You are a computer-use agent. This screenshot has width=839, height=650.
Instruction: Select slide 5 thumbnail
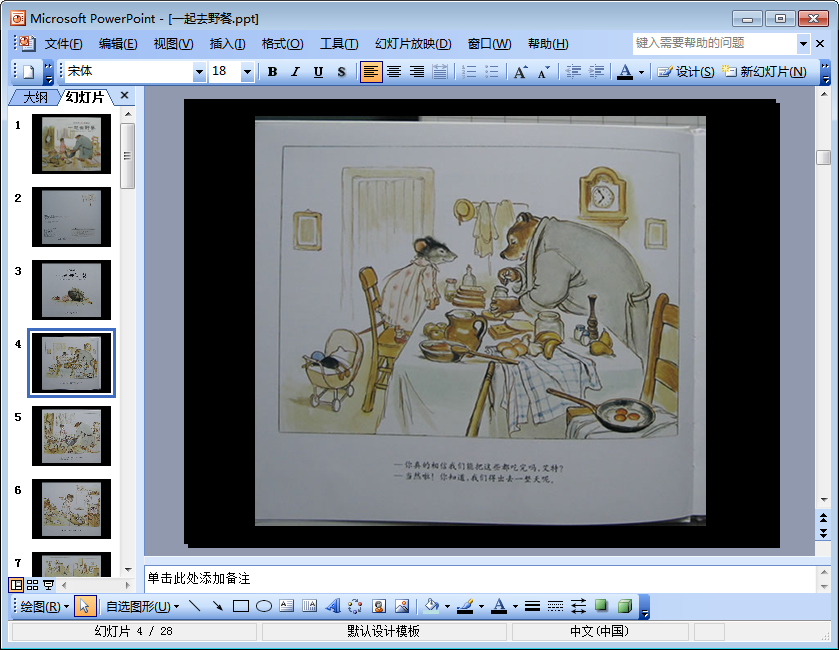pyautogui.click(x=72, y=436)
